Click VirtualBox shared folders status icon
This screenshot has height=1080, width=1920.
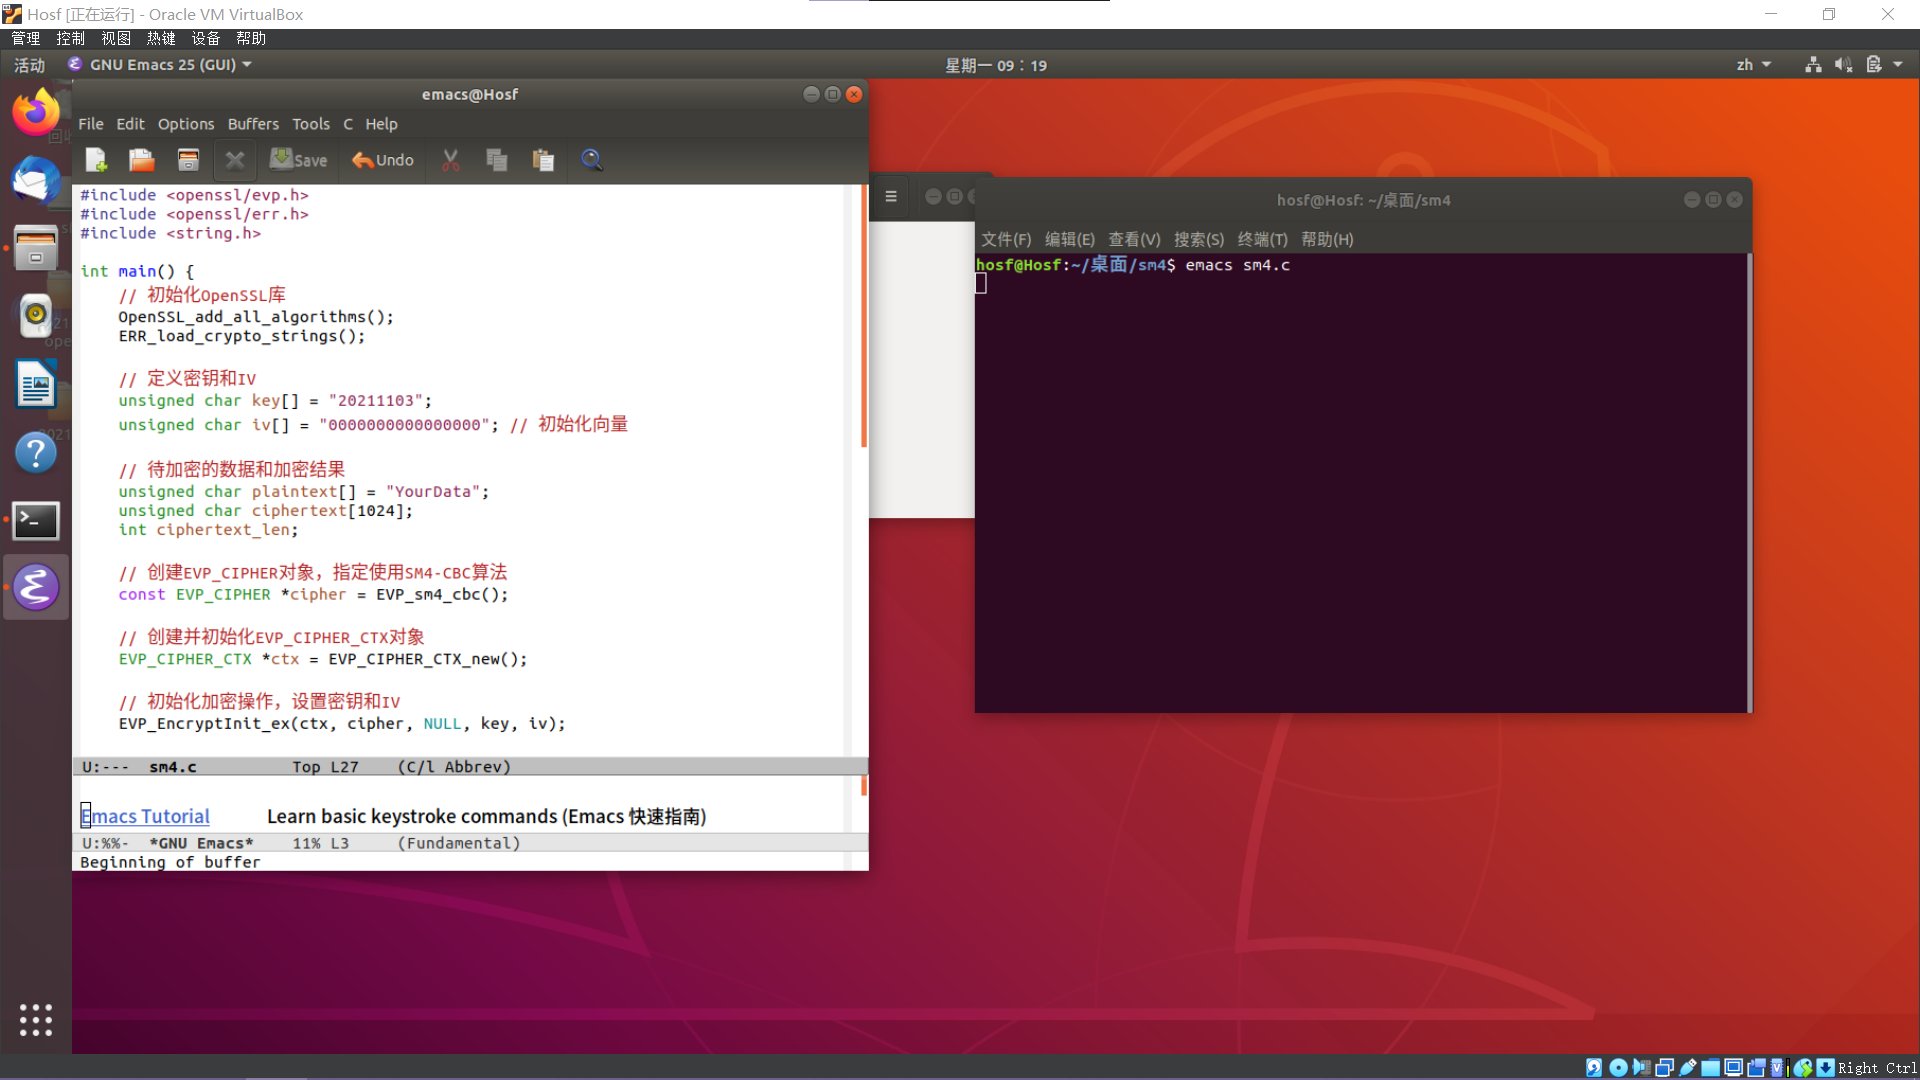pyautogui.click(x=1710, y=1068)
